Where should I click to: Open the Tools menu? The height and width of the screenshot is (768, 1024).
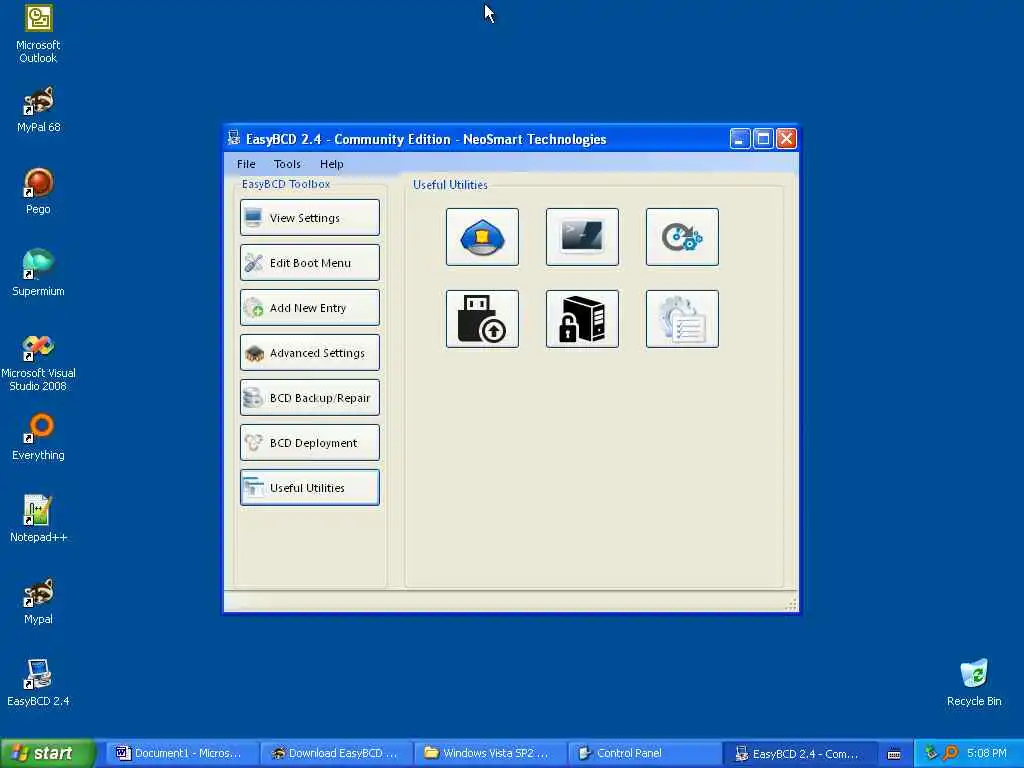[287, 164]
